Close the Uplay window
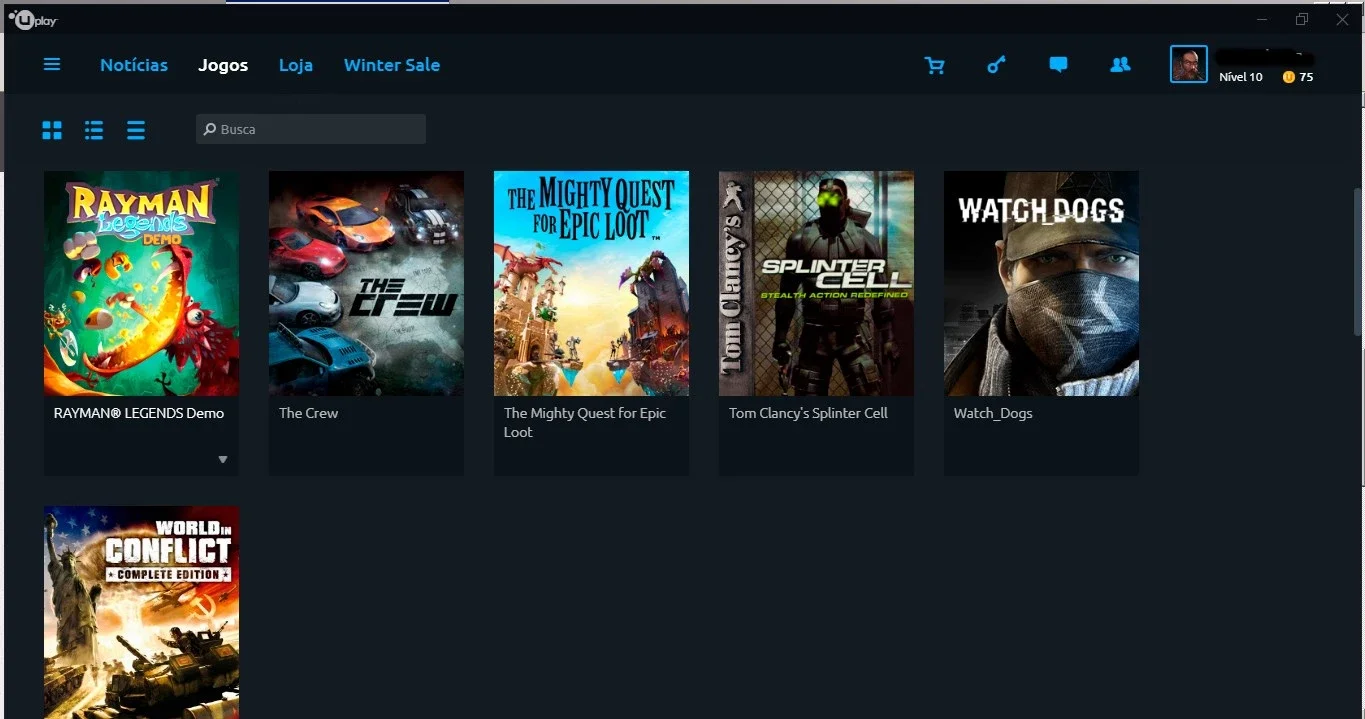The height and width of the screenshot is (719, 1365). point(1342,20)
